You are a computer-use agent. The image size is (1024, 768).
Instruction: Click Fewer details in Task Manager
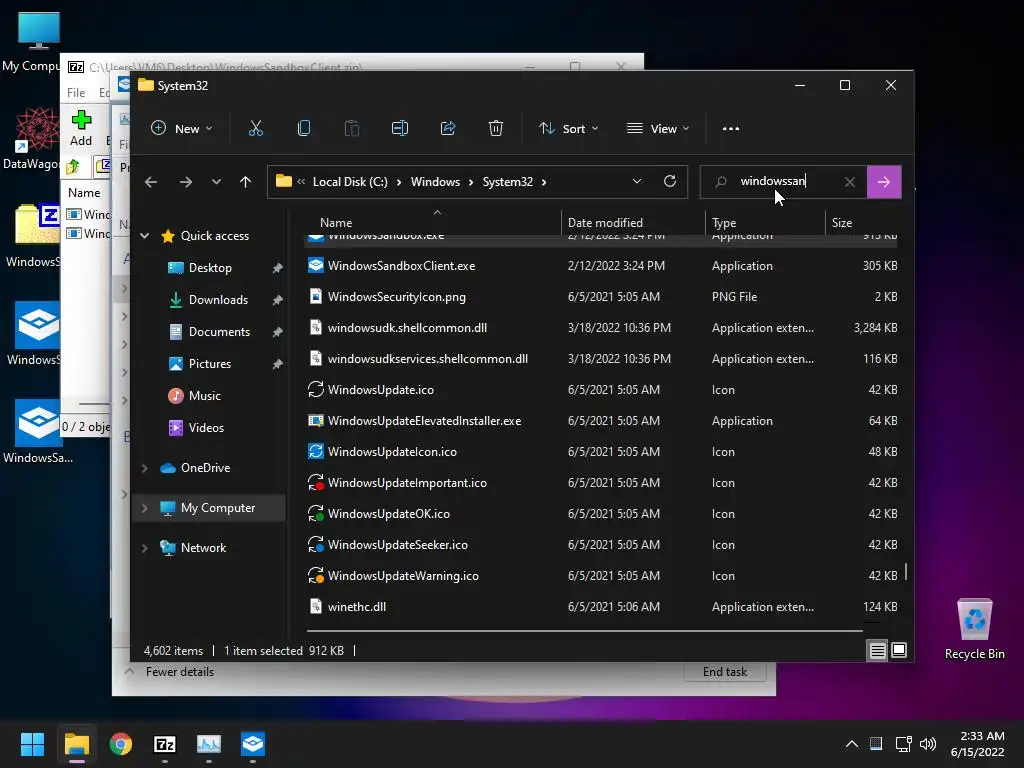[x=180, y=672]
